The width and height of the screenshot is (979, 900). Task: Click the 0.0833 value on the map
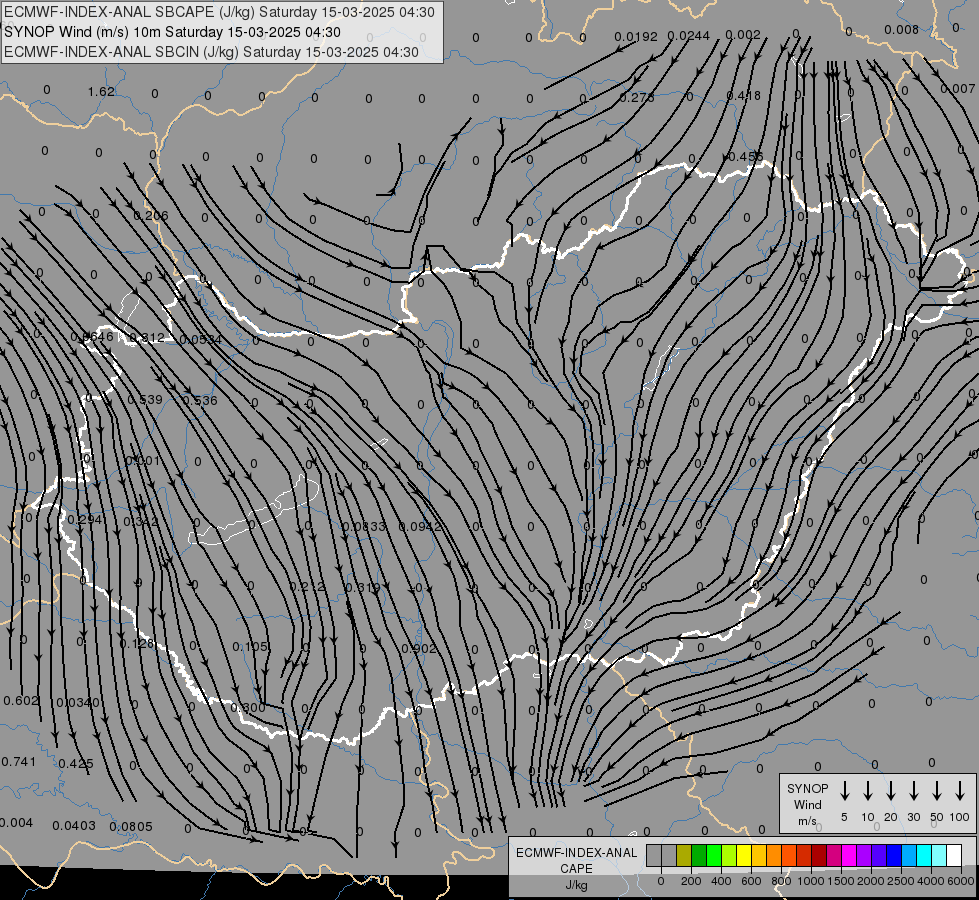[x=364, y=527]
